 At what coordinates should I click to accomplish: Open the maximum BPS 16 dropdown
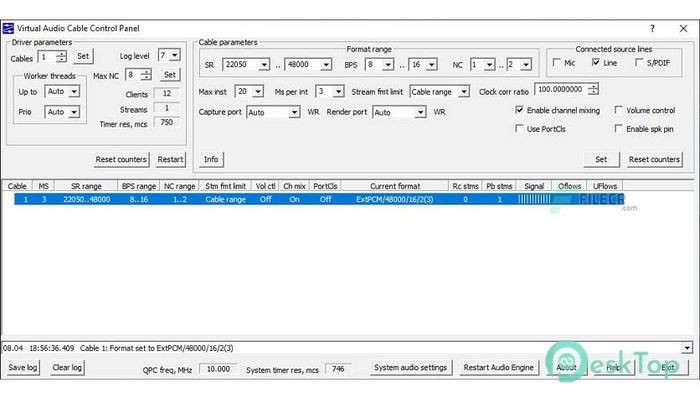pyautogui.click(x=431, y=65)
